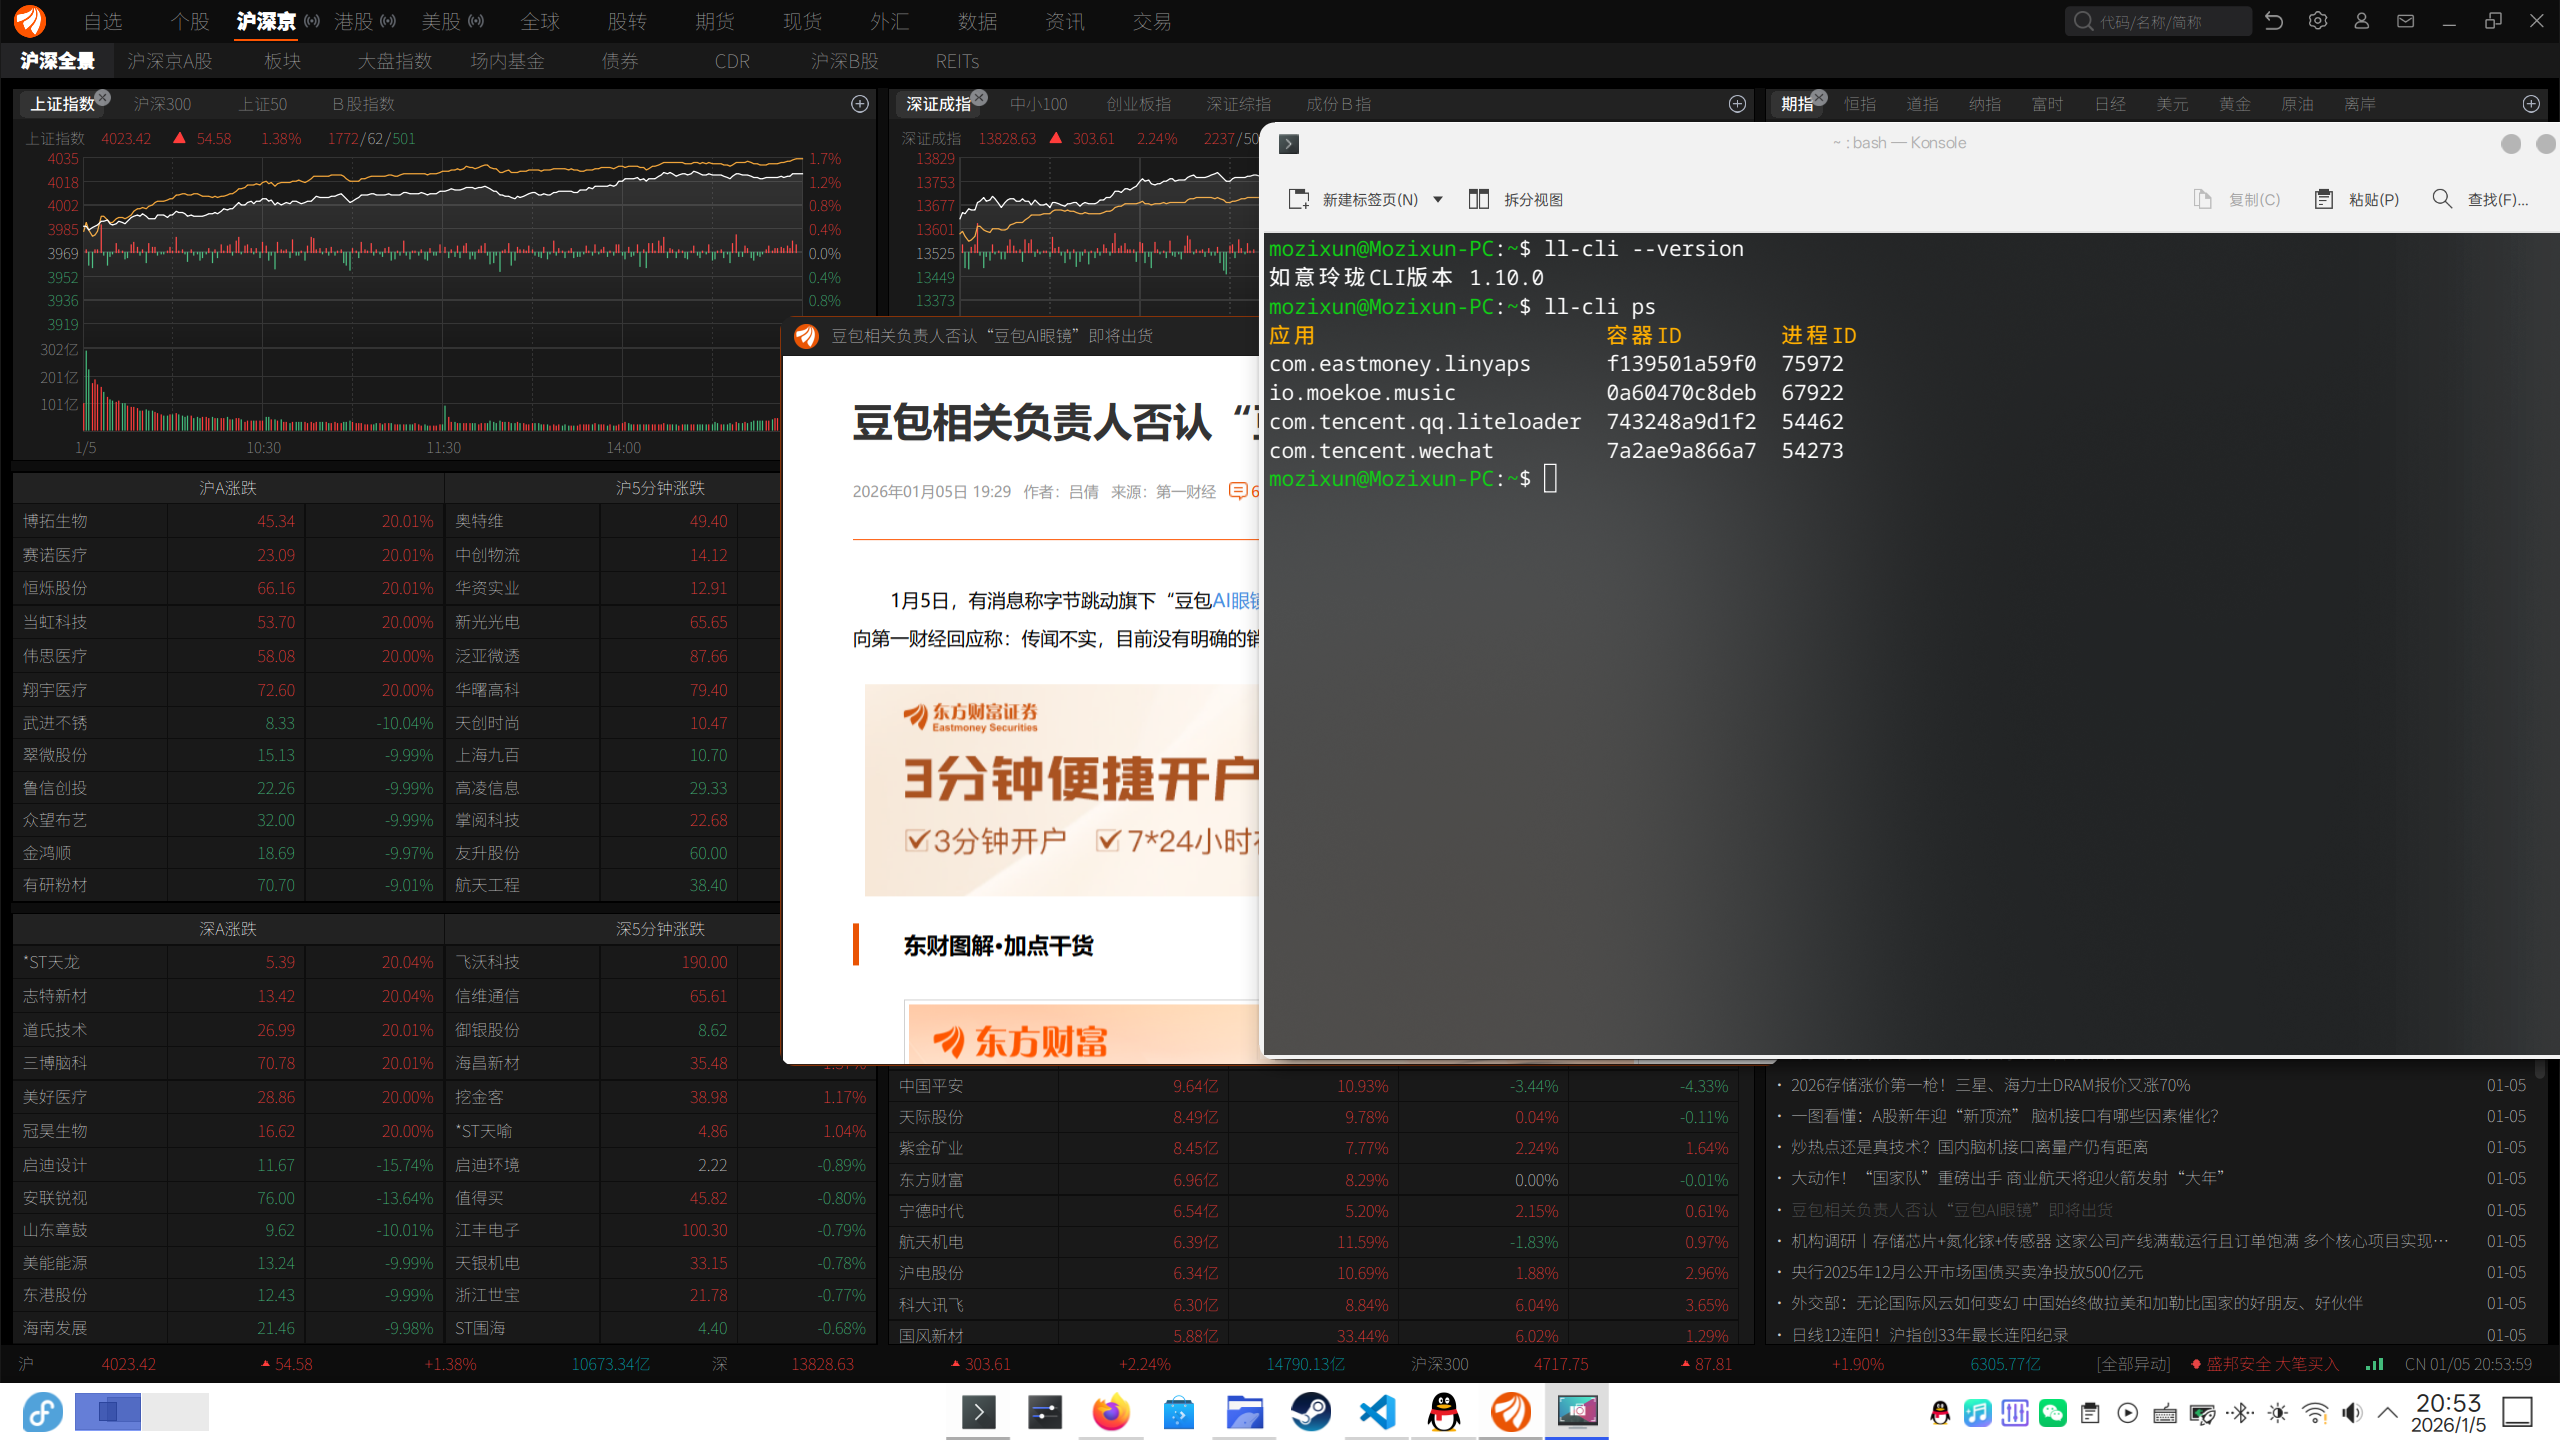Open the Wi-Fi tray icon
The height and width of the screenshot is (1440, 2560).
2315,1413
